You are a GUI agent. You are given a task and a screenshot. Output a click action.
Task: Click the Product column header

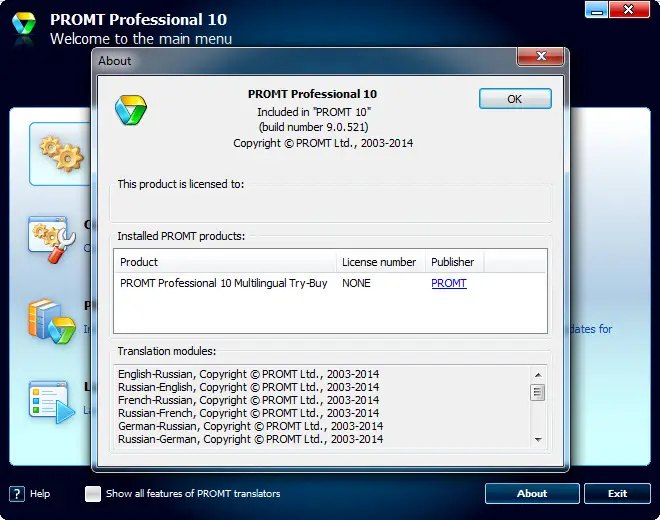[x=225, y=262]
